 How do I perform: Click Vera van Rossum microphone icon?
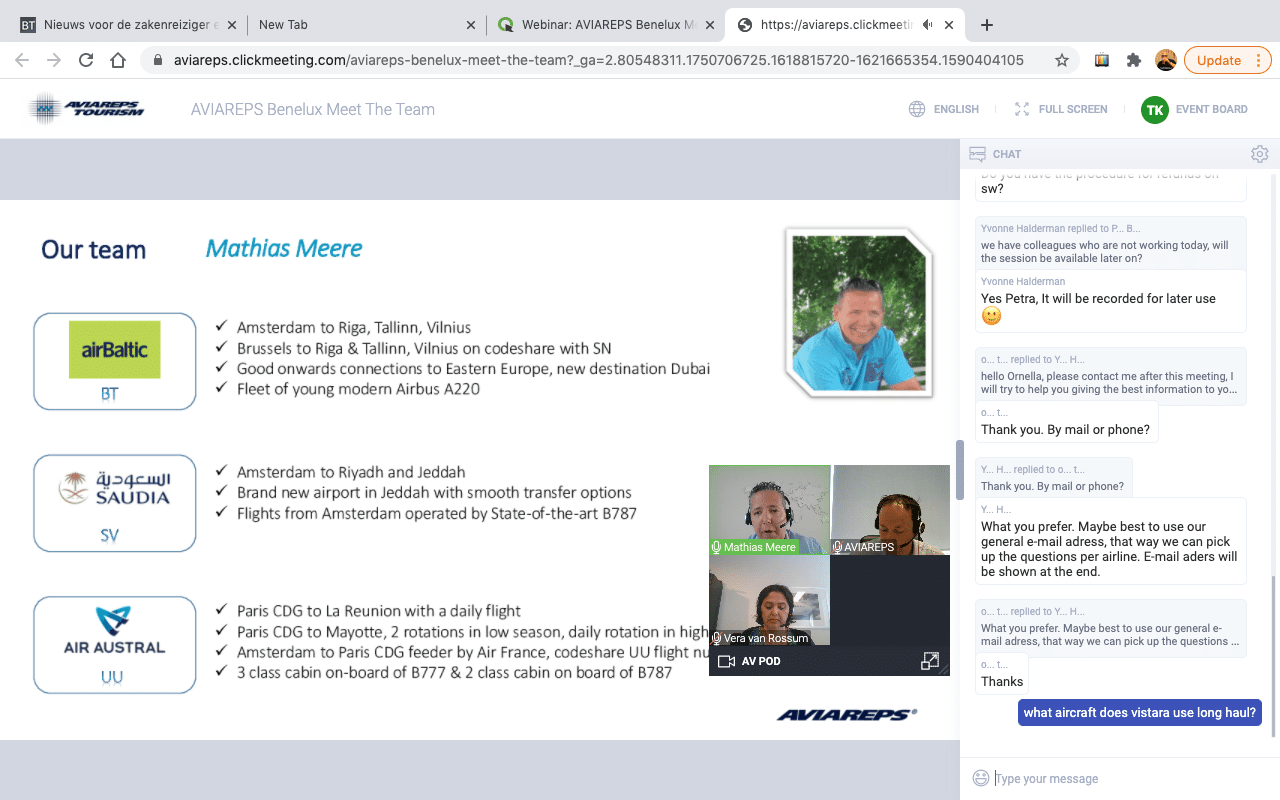pos(717,638)
